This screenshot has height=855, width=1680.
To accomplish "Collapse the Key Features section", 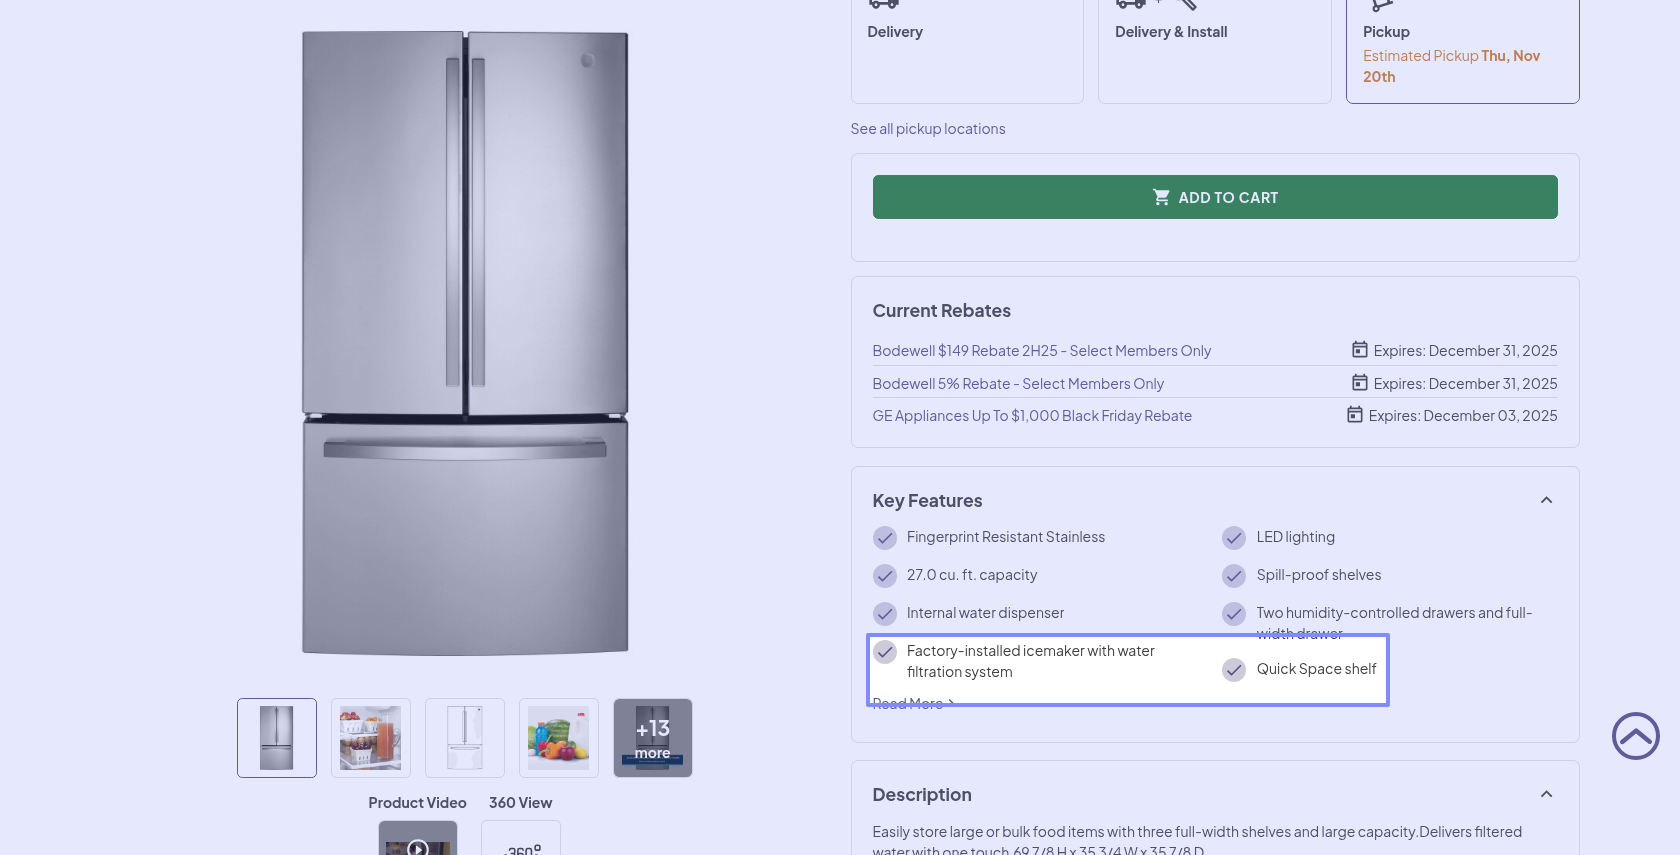I will coord(1546,500).
